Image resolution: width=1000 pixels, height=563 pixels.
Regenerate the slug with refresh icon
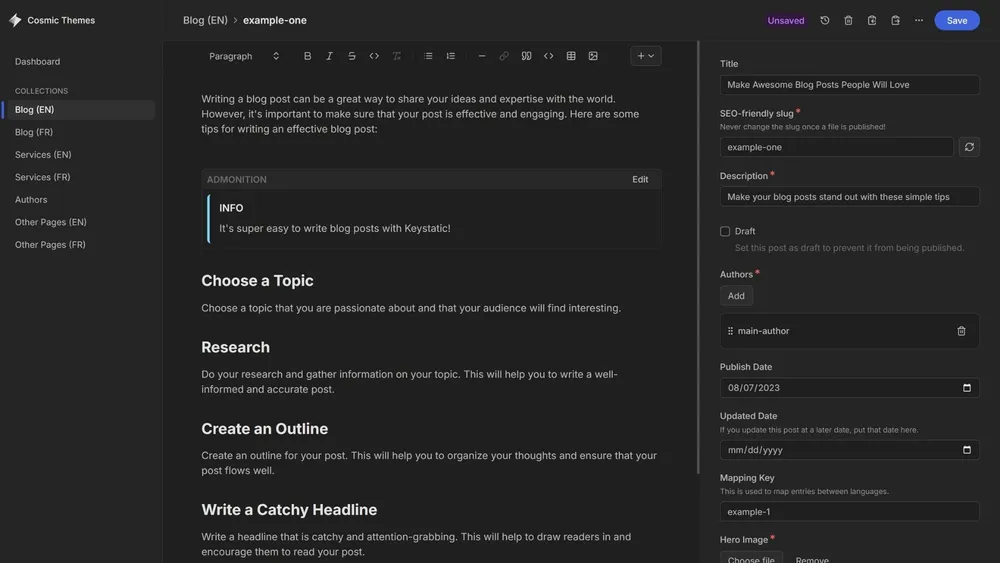[969, 147]
